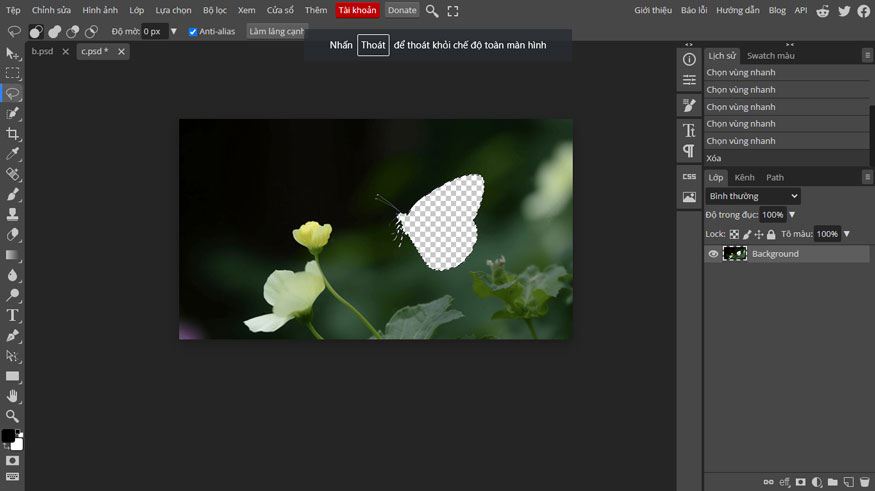
Task: Open the Bộ lọc menu
Action: 215,10
